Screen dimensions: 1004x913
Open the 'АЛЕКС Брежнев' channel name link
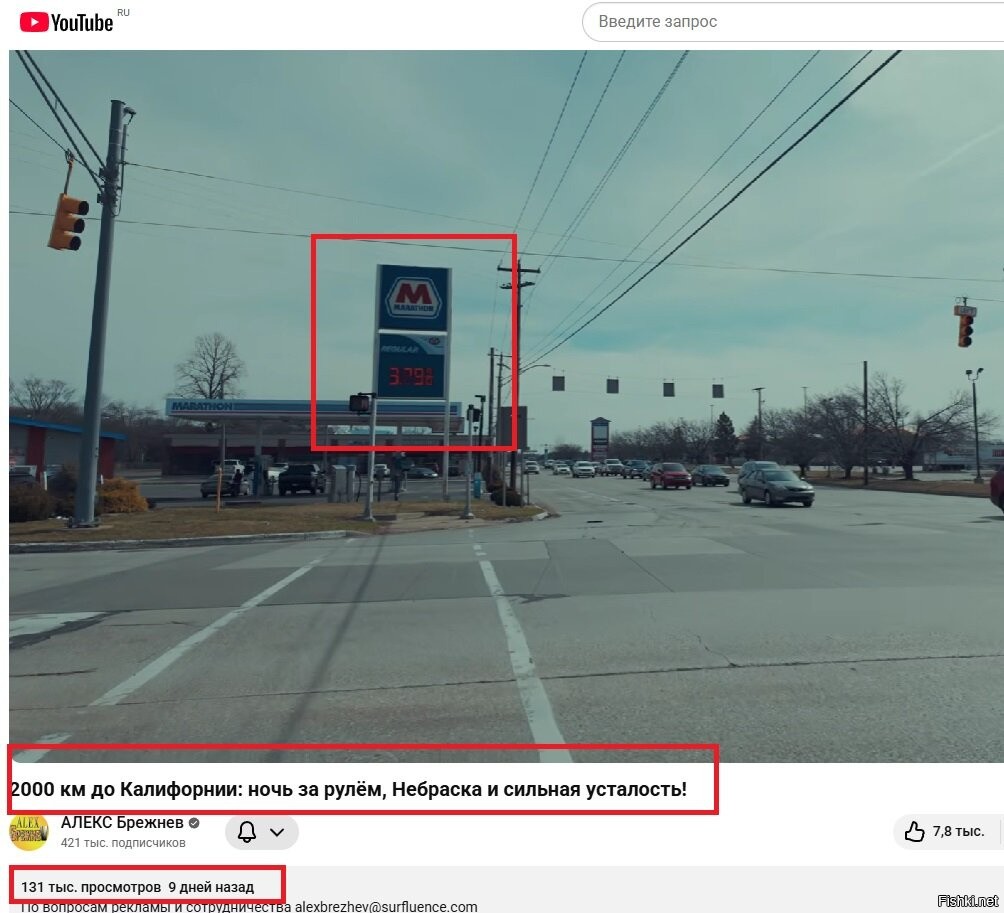122,823
